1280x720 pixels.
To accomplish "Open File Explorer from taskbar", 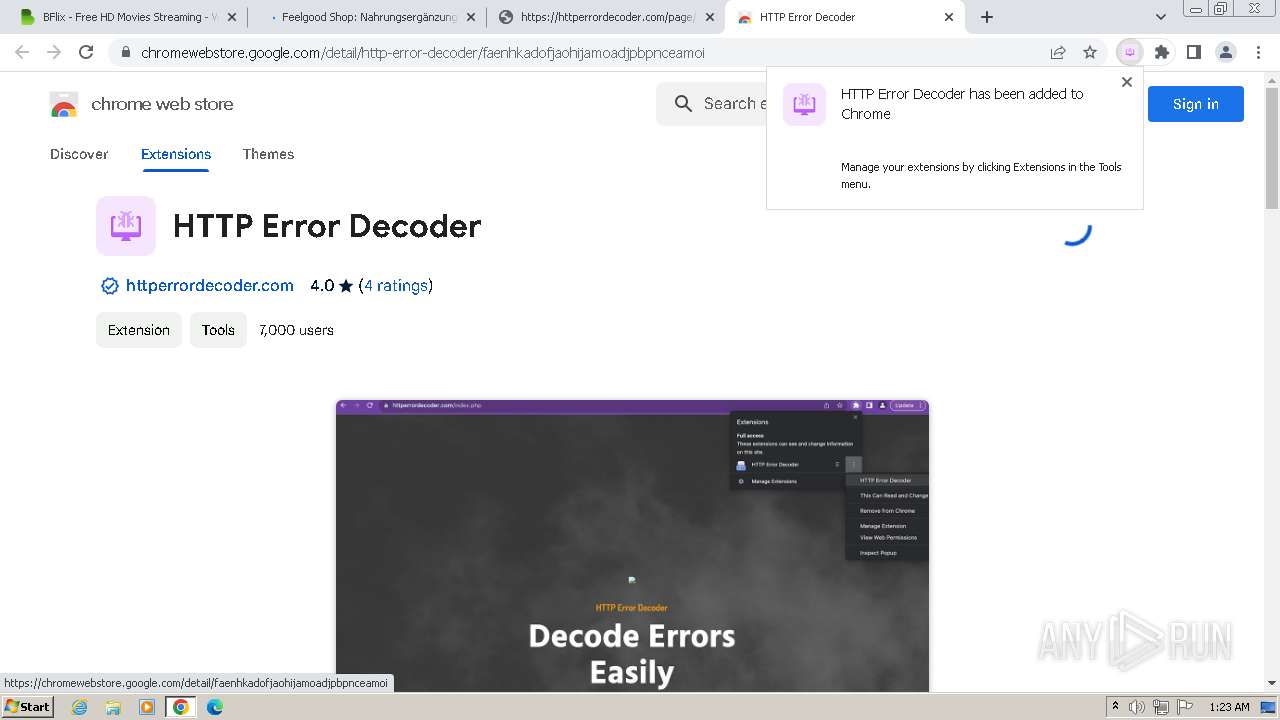I will tap(113, 707).
